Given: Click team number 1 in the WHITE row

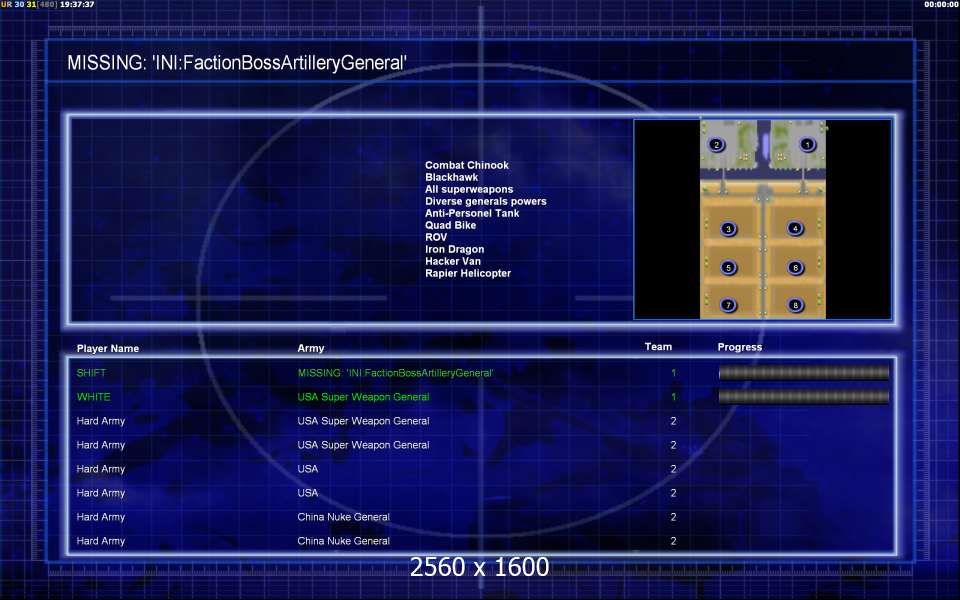Looking at the screenshot, I should 673,397.
